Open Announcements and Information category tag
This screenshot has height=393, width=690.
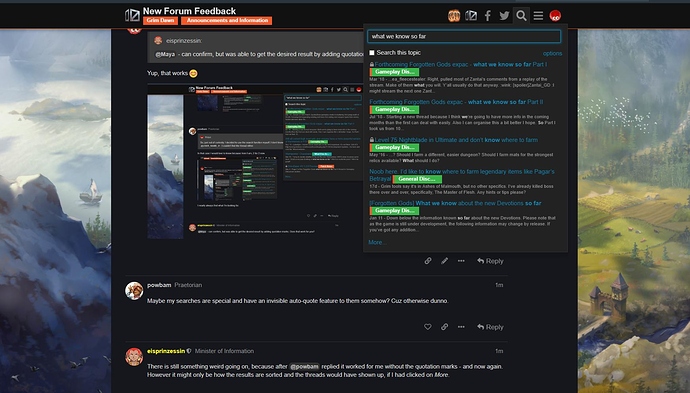227,21
